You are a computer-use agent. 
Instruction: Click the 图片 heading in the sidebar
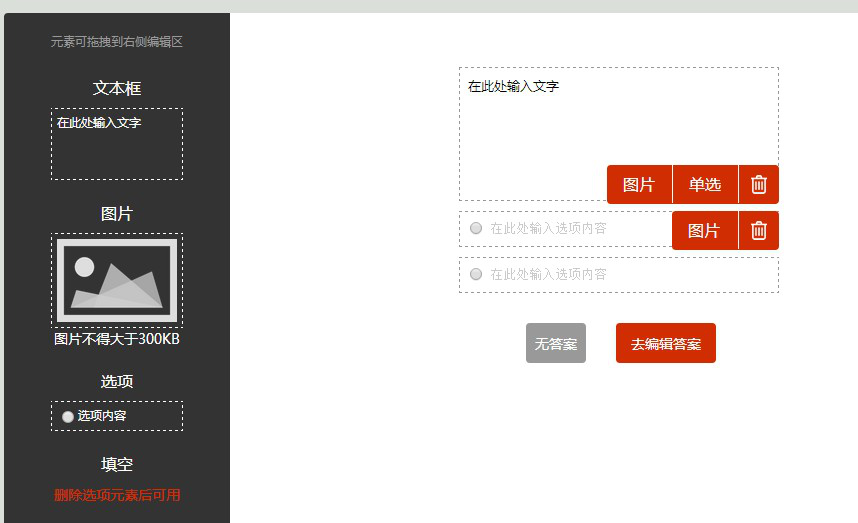(117, 213)
